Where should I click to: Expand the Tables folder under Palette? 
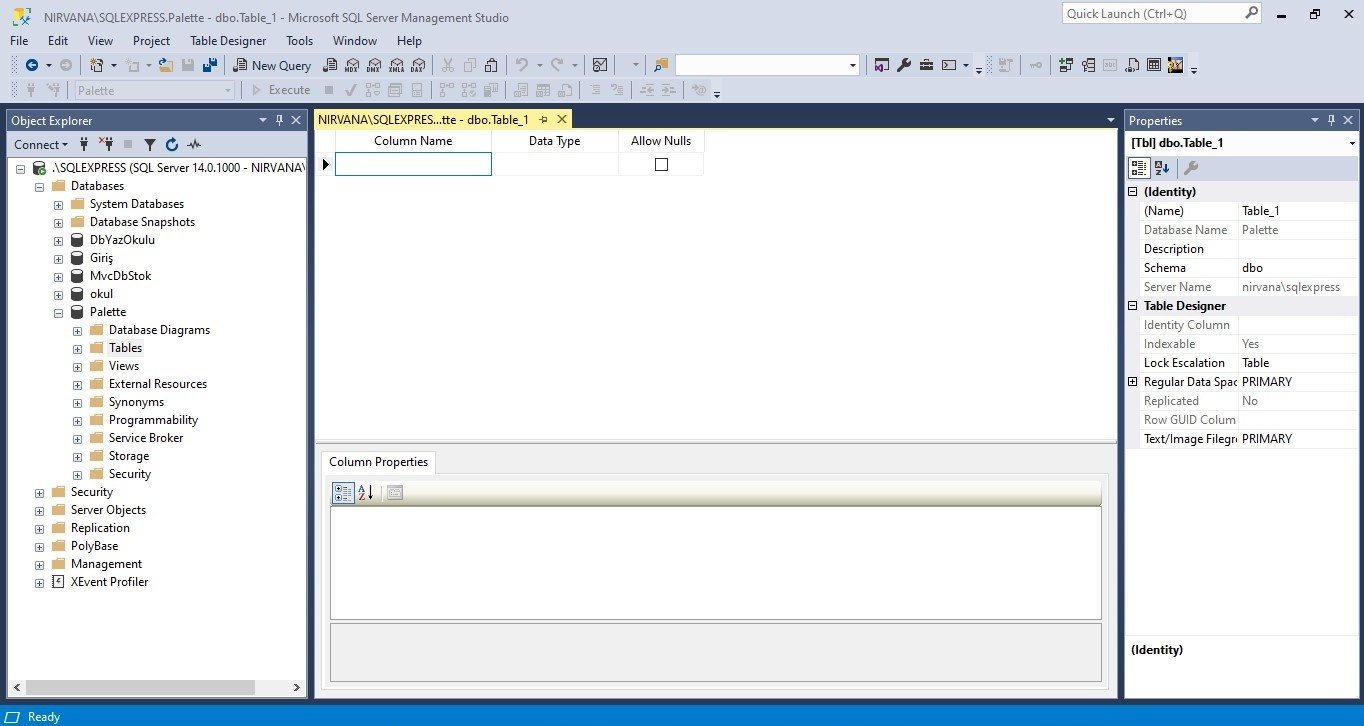(x=77, y=348)
